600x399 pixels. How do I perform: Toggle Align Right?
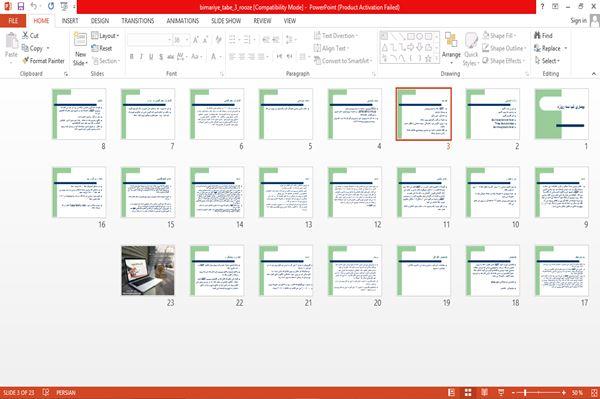tap(251, 57)
